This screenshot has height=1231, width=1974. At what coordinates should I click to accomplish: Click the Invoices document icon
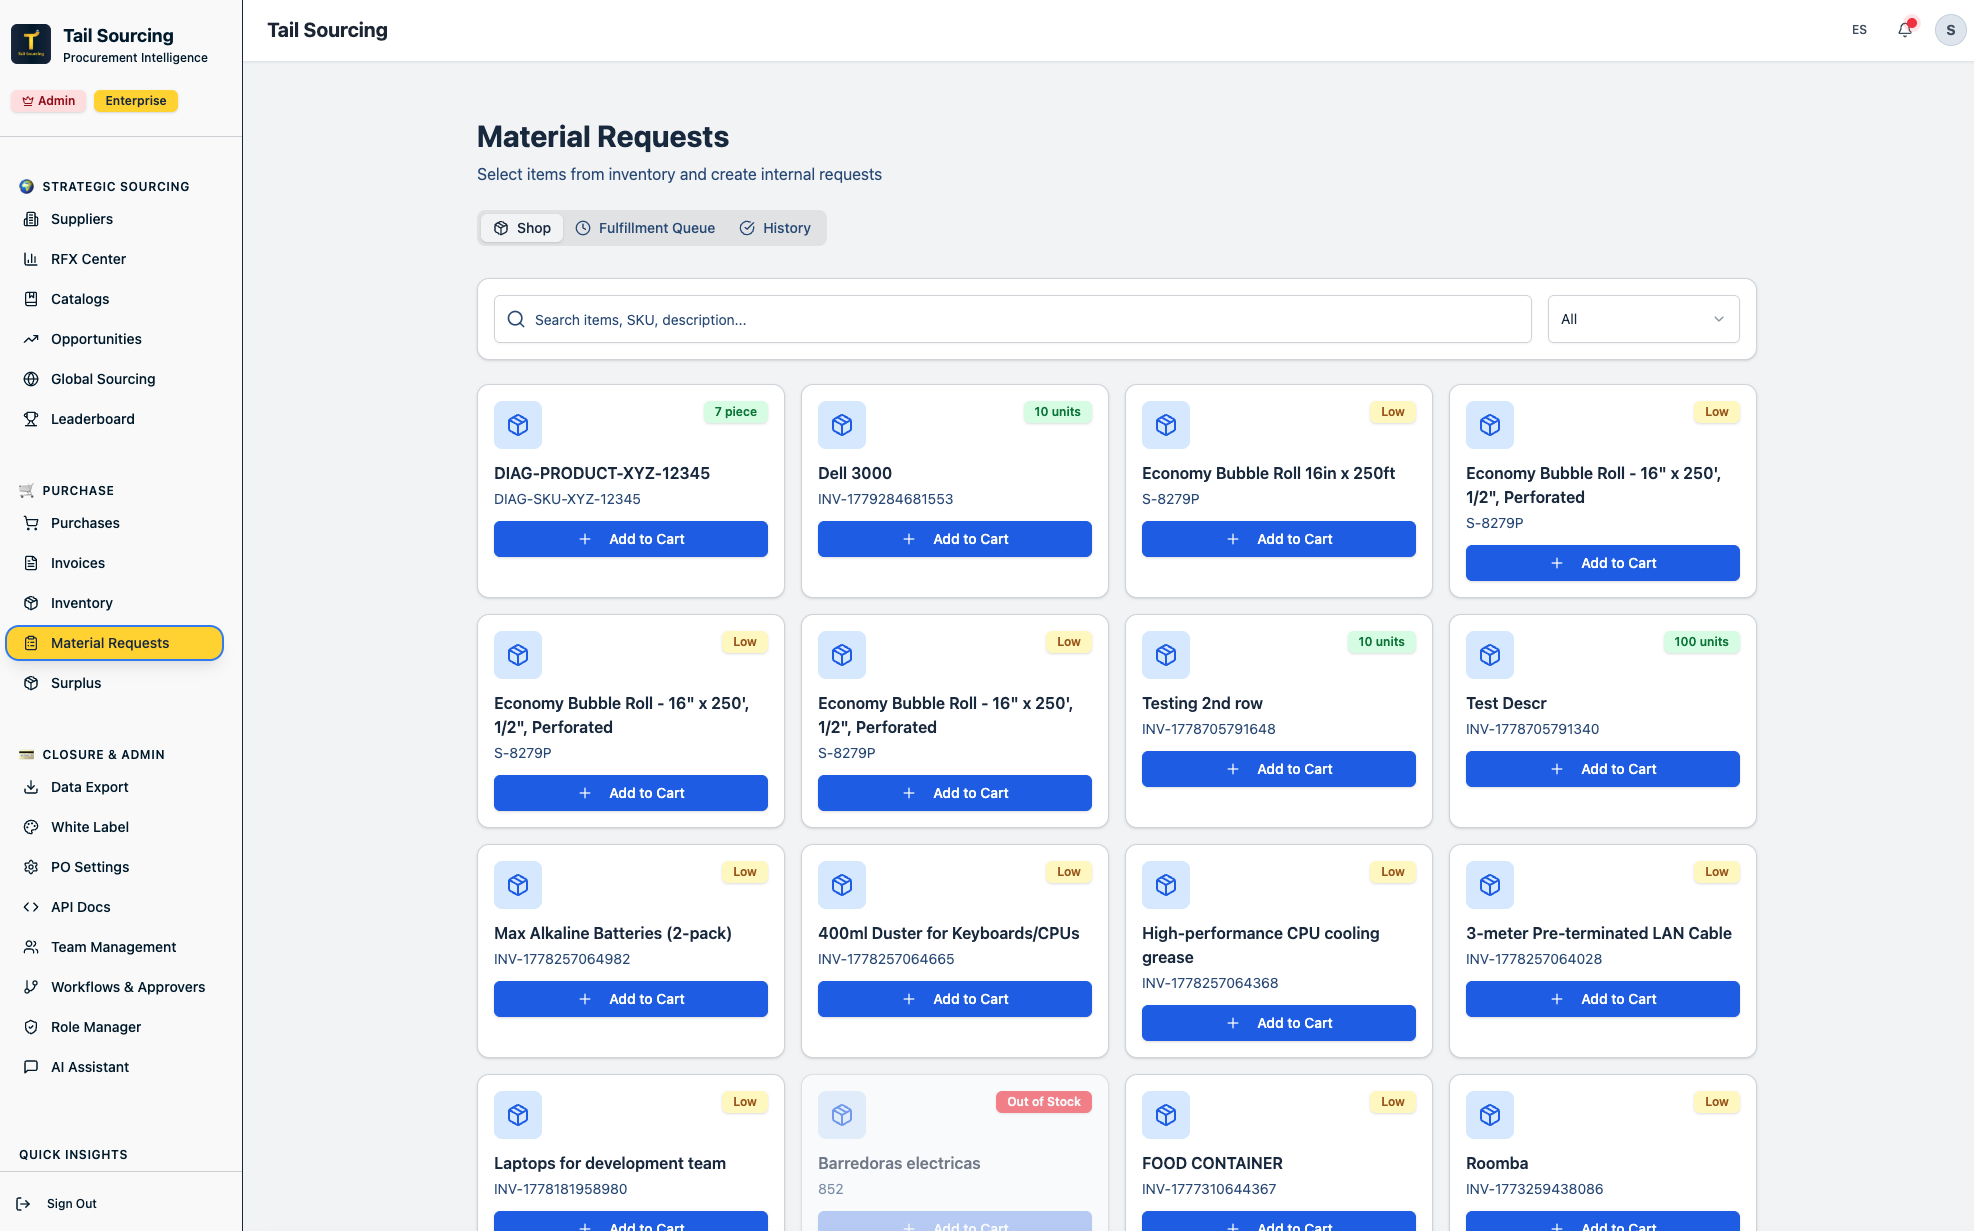tap(31, 563)
